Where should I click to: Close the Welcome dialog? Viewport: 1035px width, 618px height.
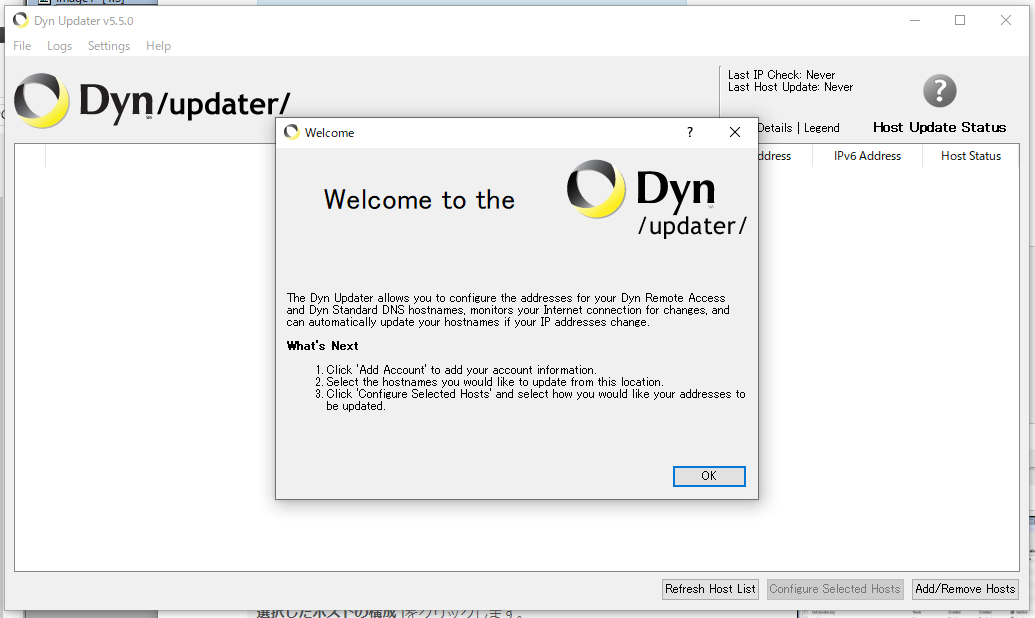[735, 132]
